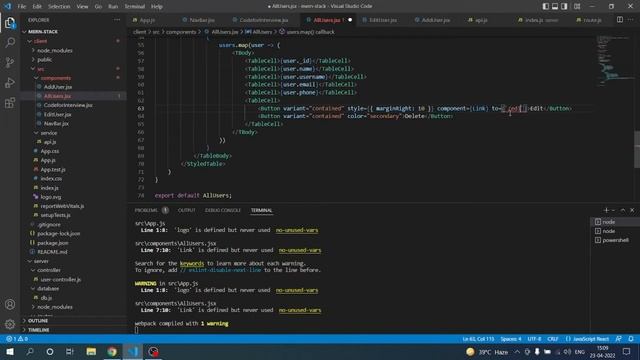Screen dimensions: 640x360
Task: Open the Debug Console panel tab
Action: point(222,210)
